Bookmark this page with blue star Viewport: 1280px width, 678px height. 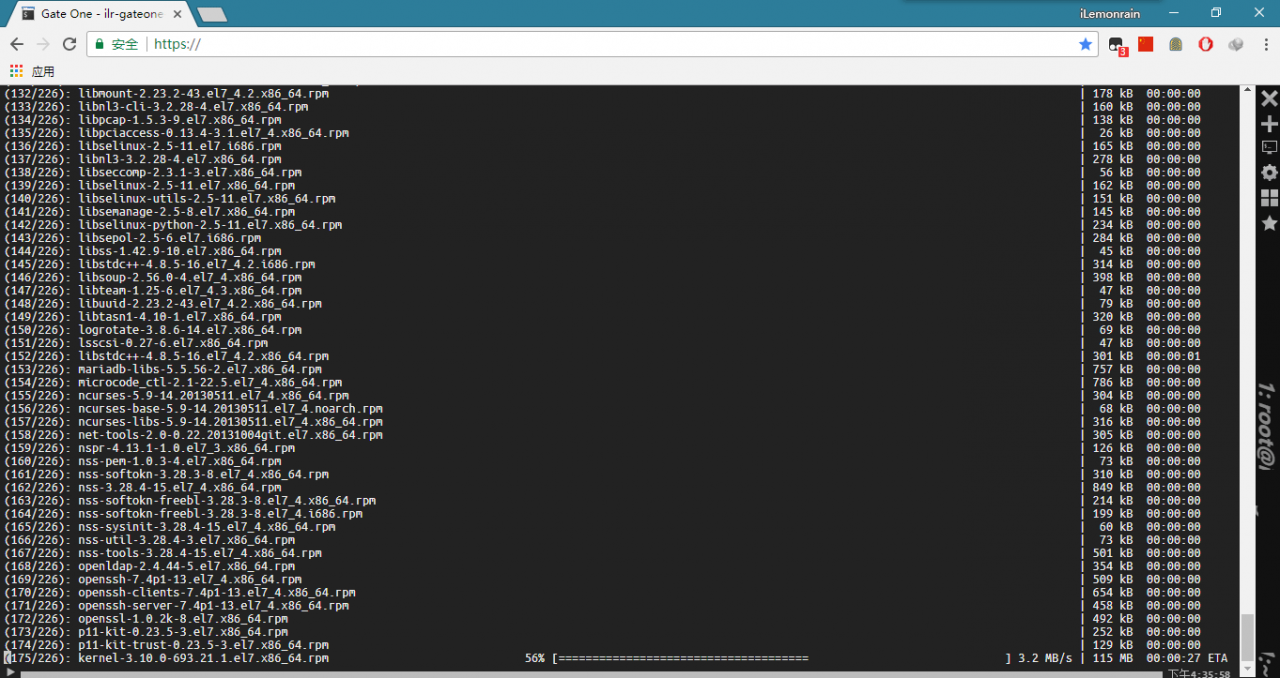point(1085,44)
